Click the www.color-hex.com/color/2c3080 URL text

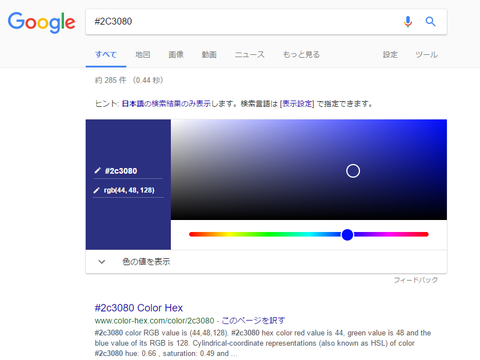pos(154,321)
